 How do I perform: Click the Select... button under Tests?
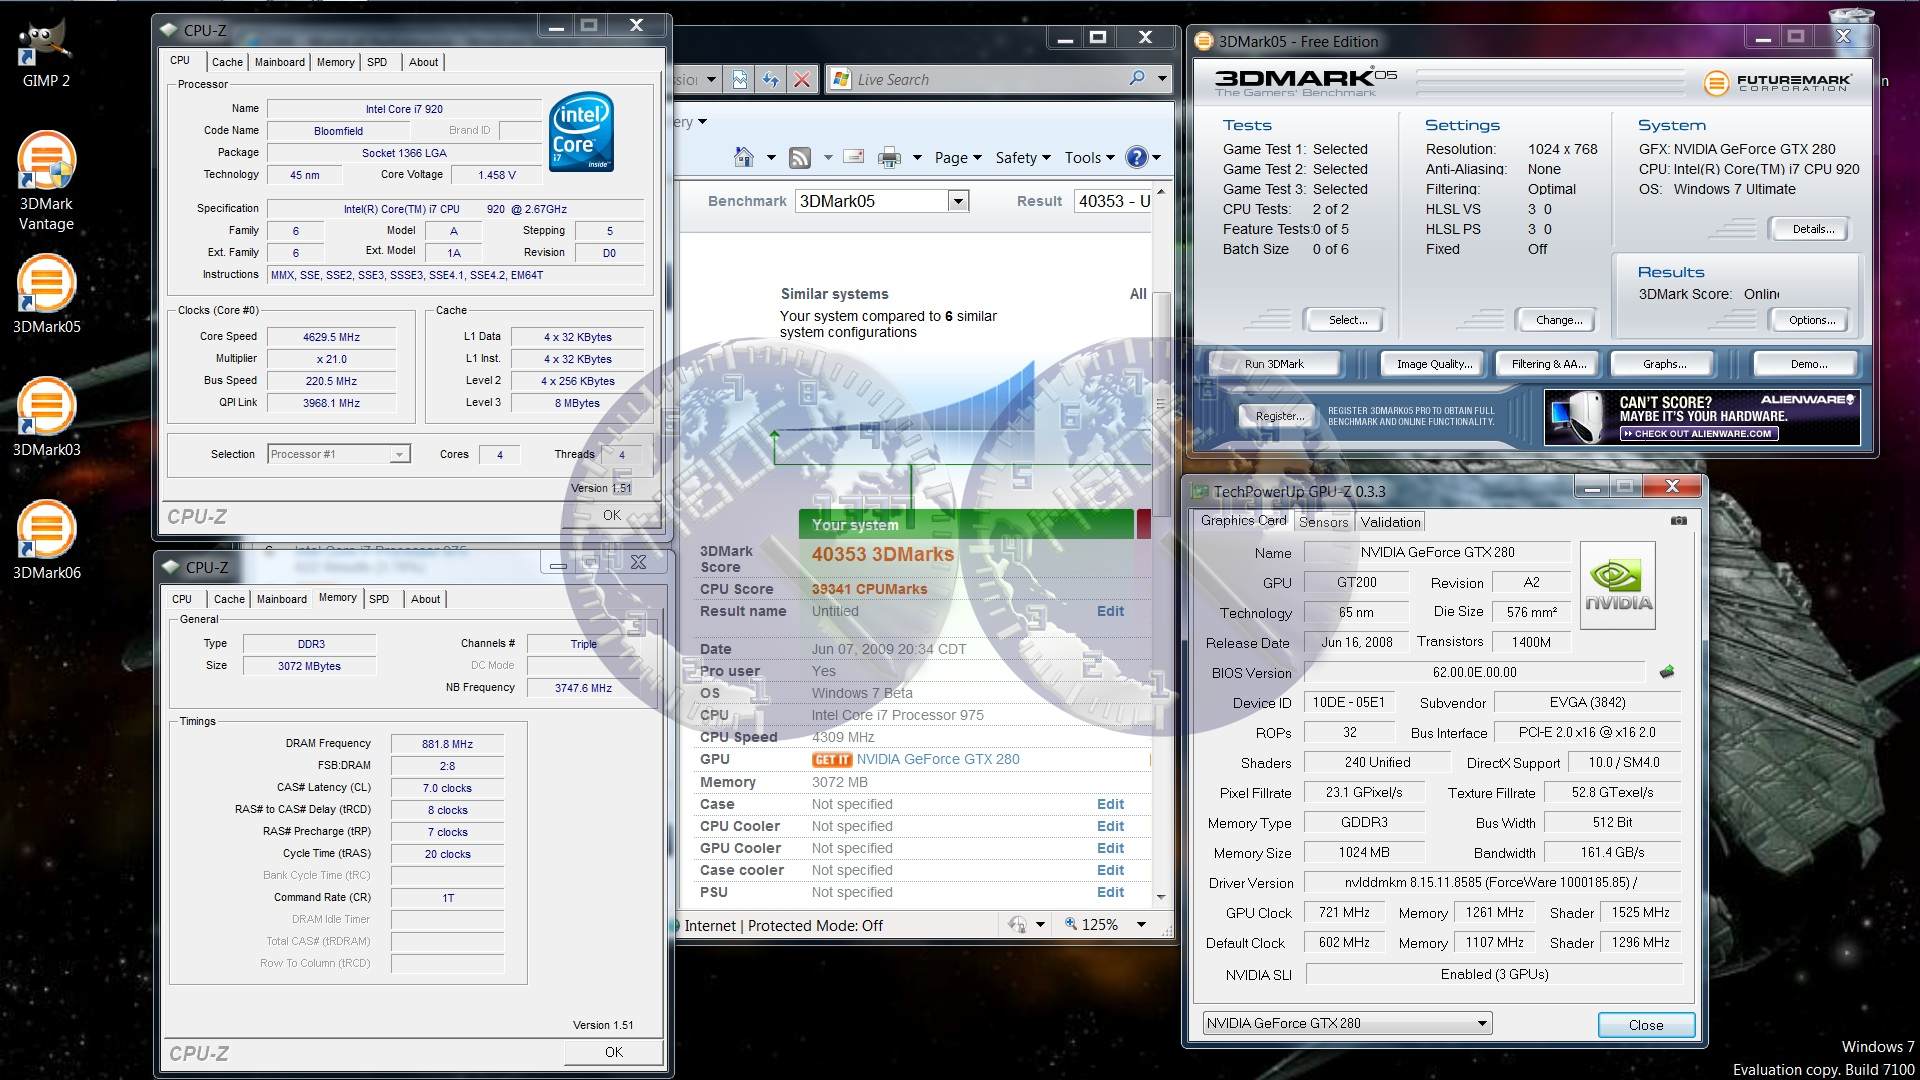point(1346,320)
